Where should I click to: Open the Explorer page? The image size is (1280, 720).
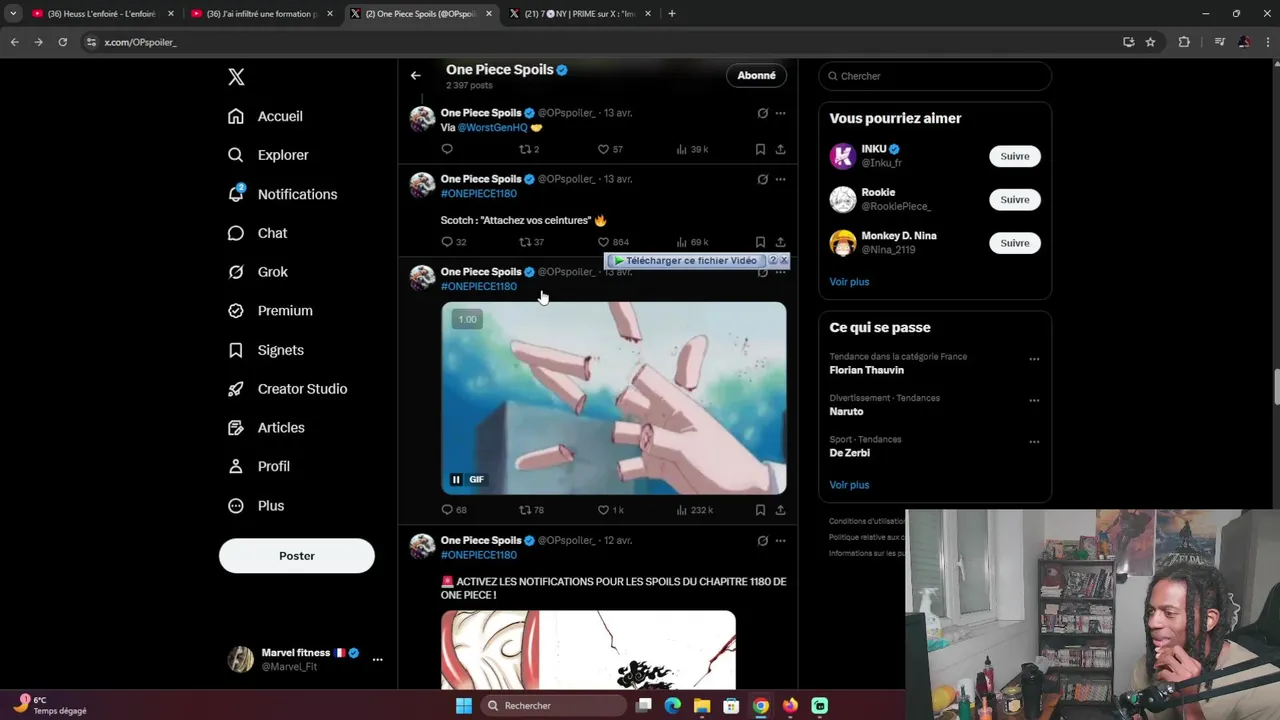268,155
